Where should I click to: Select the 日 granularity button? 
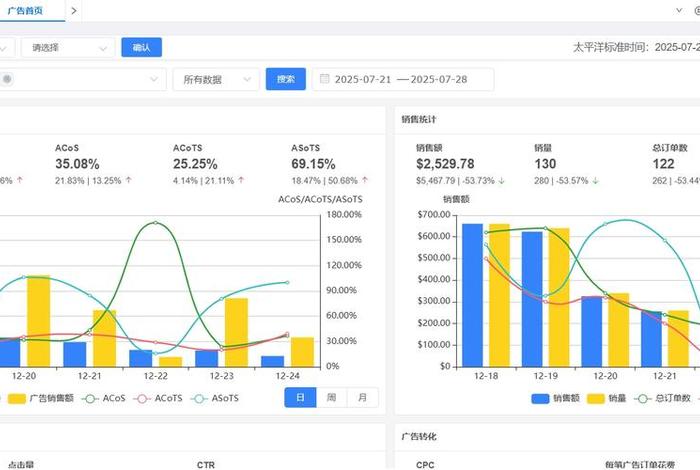pyautogui.click(x=300, y=397)
